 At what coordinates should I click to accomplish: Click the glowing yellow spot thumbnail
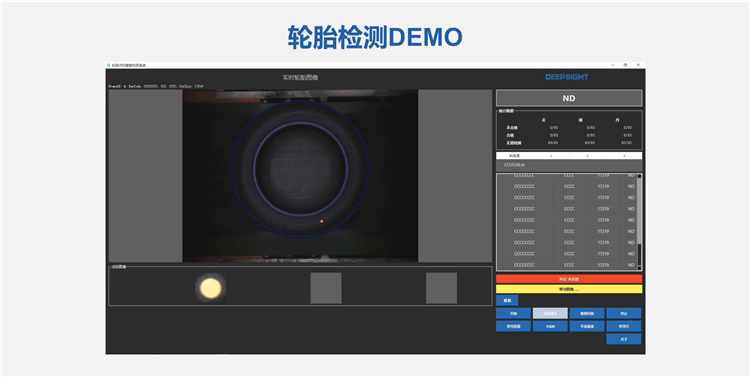(210, 288)
